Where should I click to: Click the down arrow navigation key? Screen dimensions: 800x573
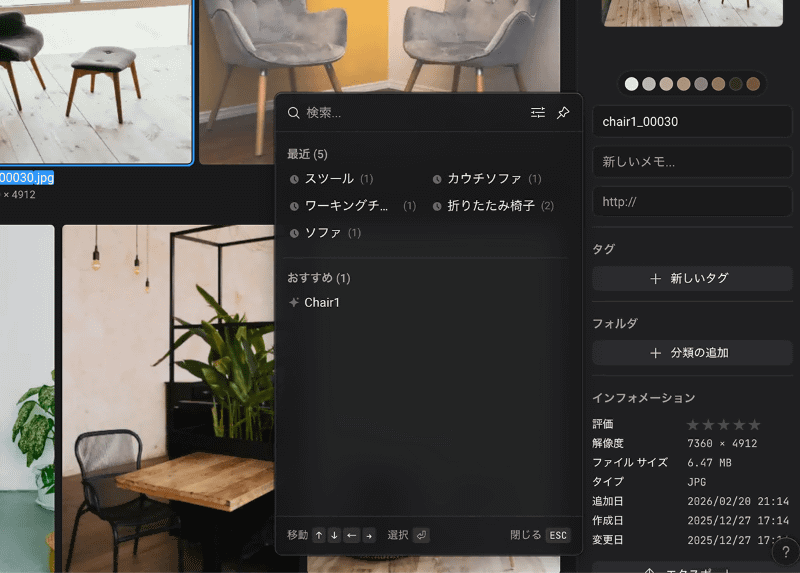pos(334,535)
